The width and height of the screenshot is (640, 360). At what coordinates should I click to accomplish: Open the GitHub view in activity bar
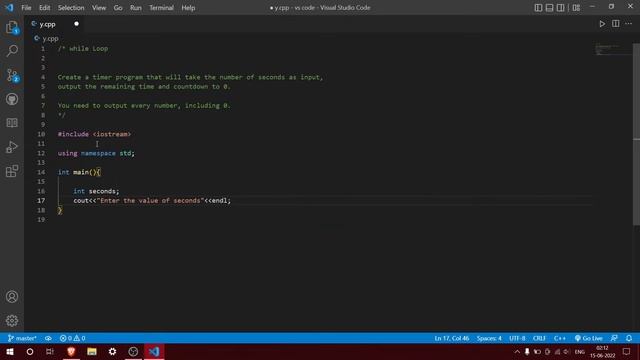pos(12,99)
